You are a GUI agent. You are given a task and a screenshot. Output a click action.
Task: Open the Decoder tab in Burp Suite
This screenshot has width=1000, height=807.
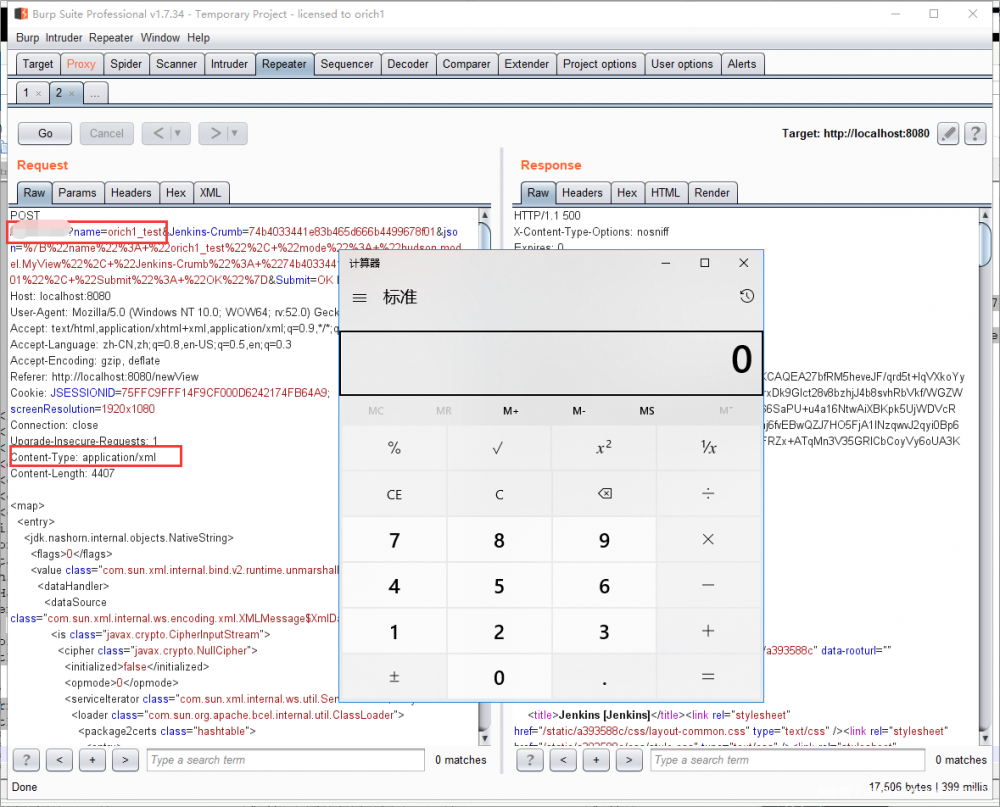pos(408,63)
